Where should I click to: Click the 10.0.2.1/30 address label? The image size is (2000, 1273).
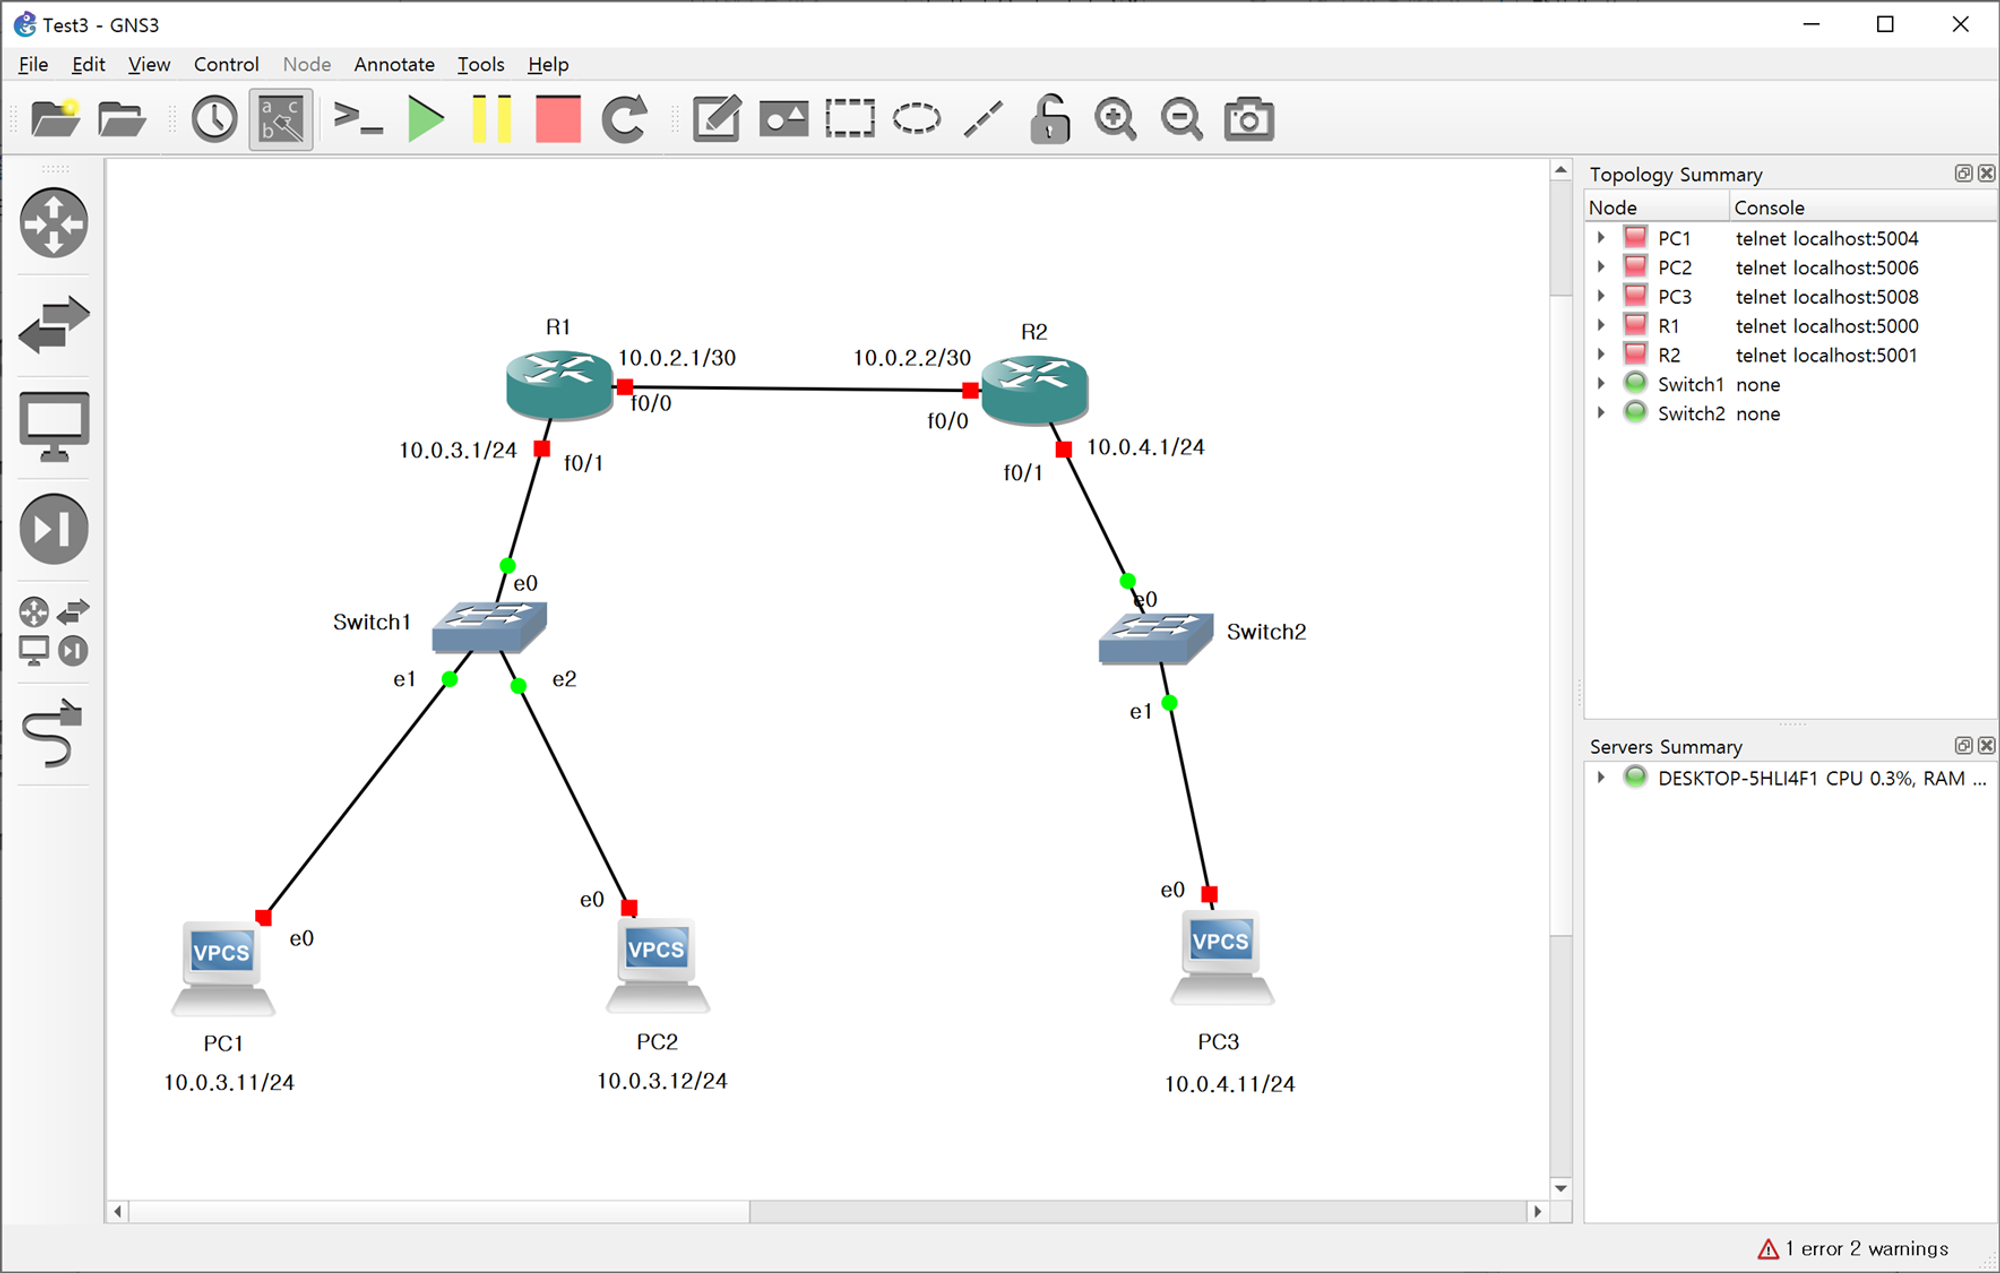tap(677, 358)
